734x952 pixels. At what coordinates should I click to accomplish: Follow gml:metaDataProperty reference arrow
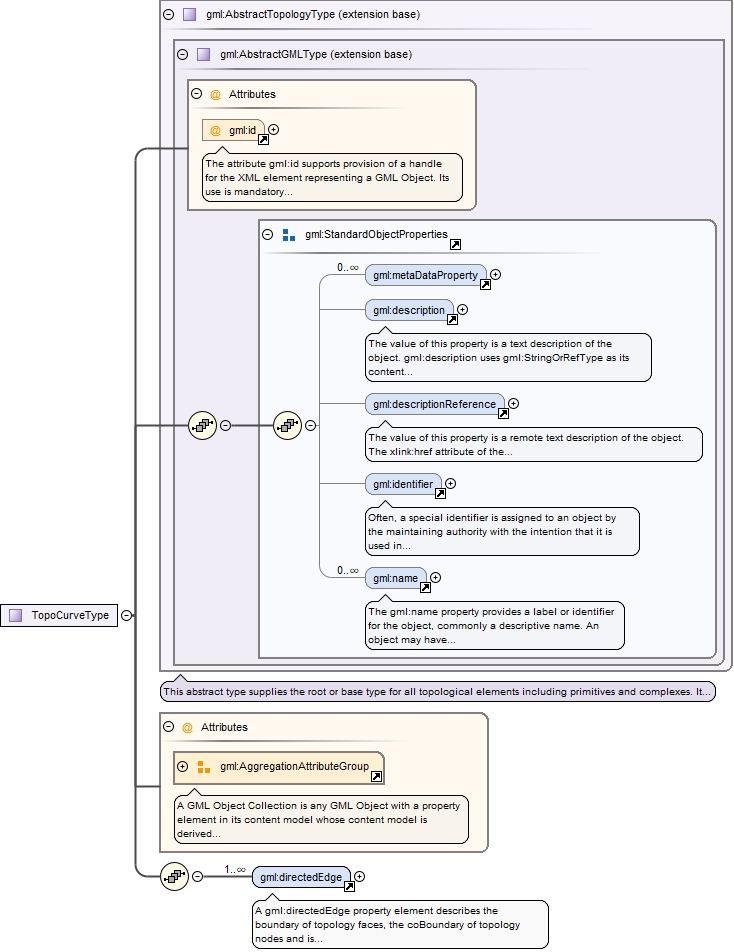click(486, 284)
